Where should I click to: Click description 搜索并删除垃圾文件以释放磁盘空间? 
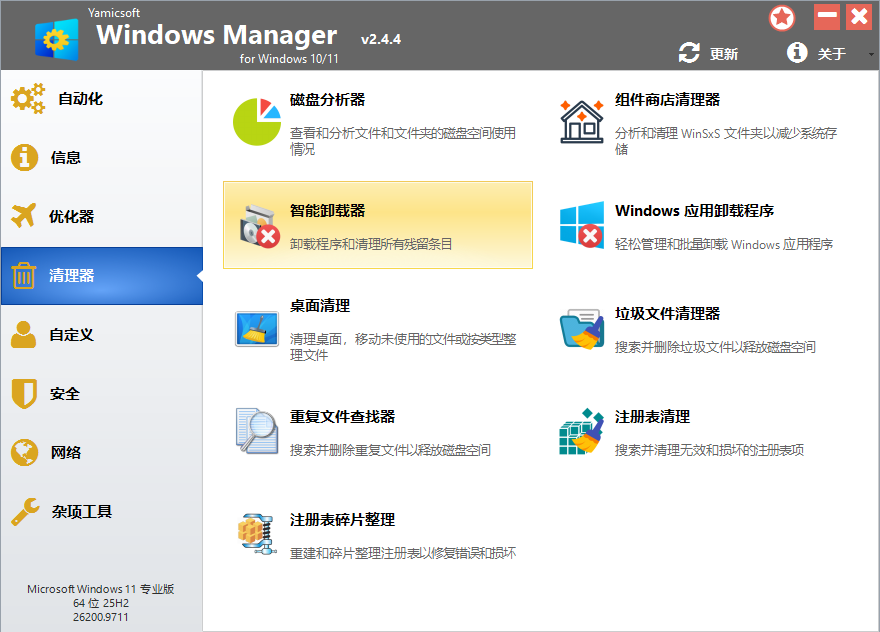click(715, 347)
